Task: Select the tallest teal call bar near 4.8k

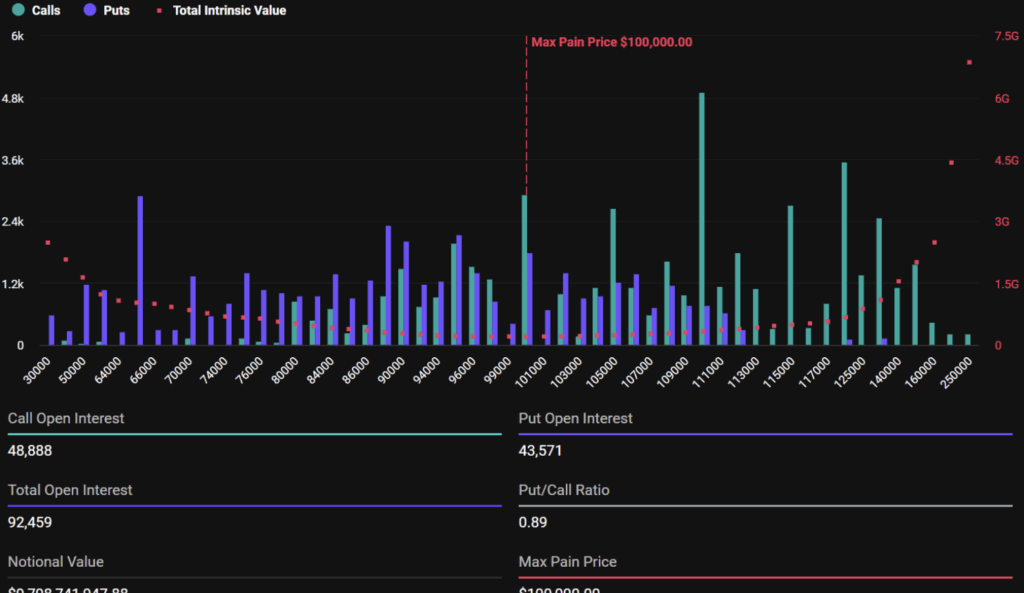Action: point(702,218)
